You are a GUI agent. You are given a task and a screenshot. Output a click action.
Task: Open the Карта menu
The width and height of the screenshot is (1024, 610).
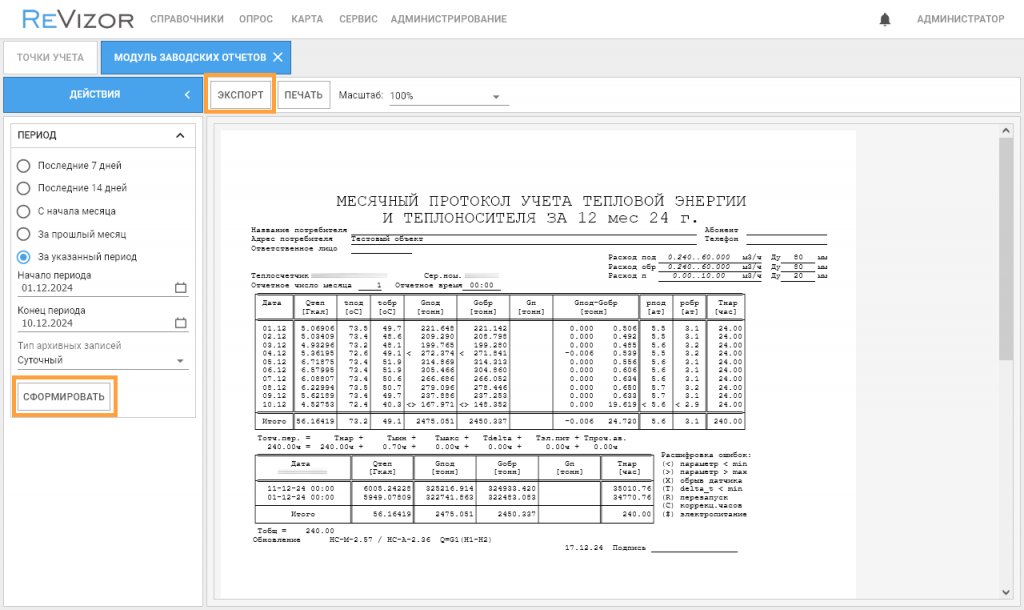tap(307, 19)
